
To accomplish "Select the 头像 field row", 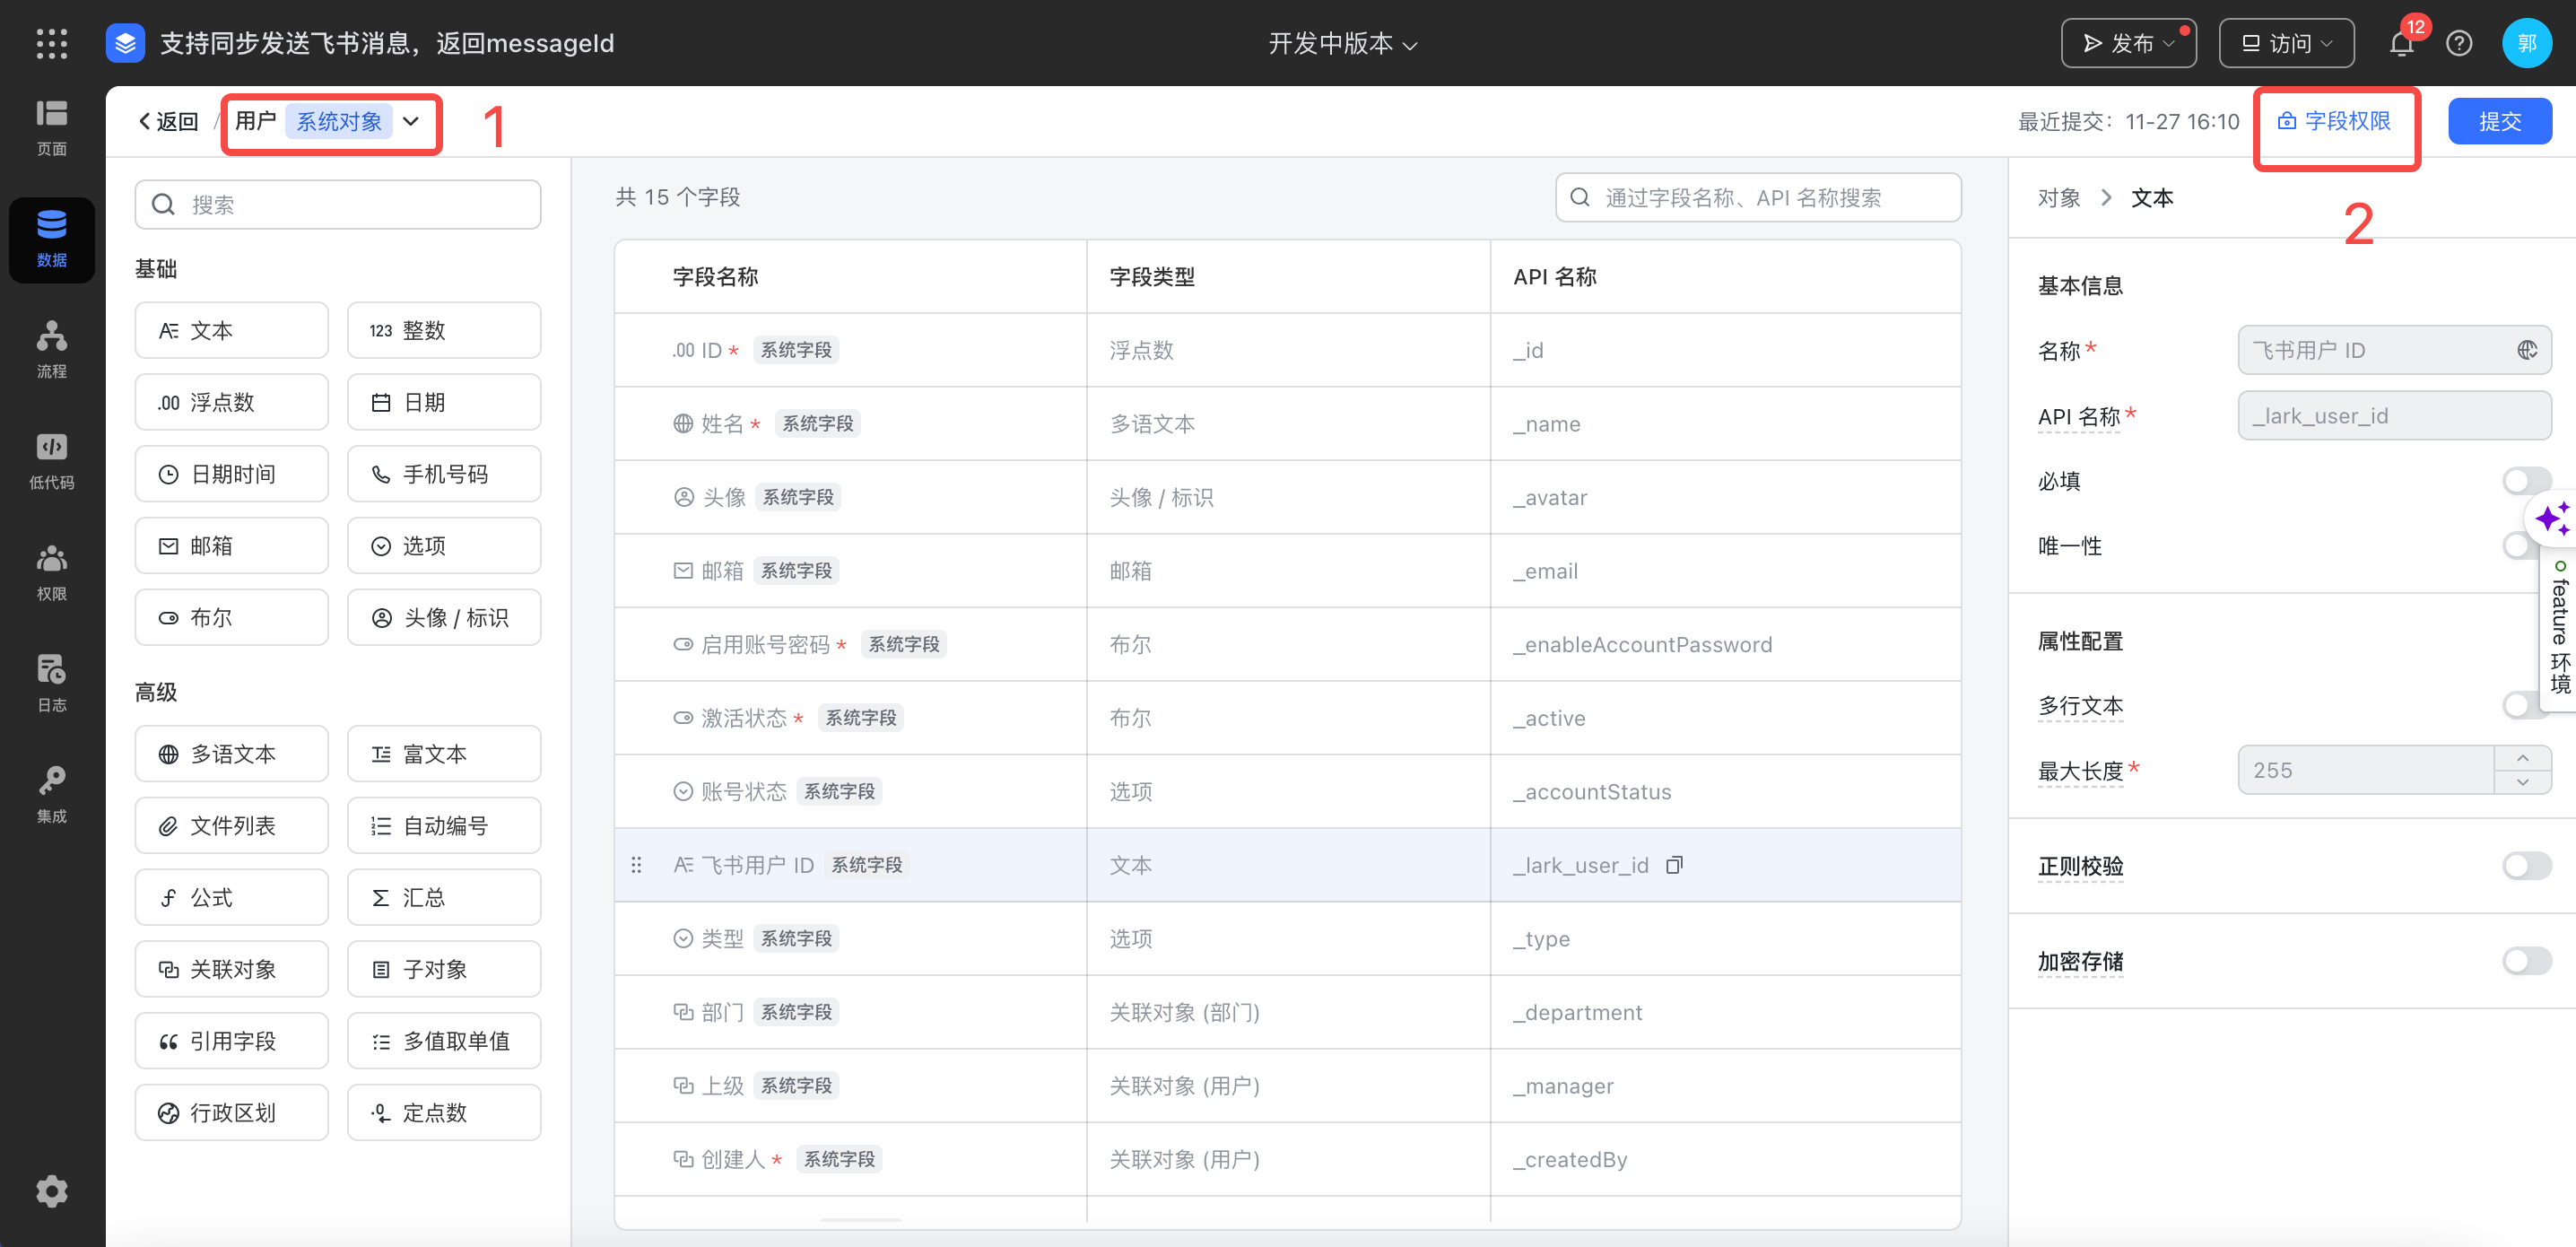I will click(1287, 497).
